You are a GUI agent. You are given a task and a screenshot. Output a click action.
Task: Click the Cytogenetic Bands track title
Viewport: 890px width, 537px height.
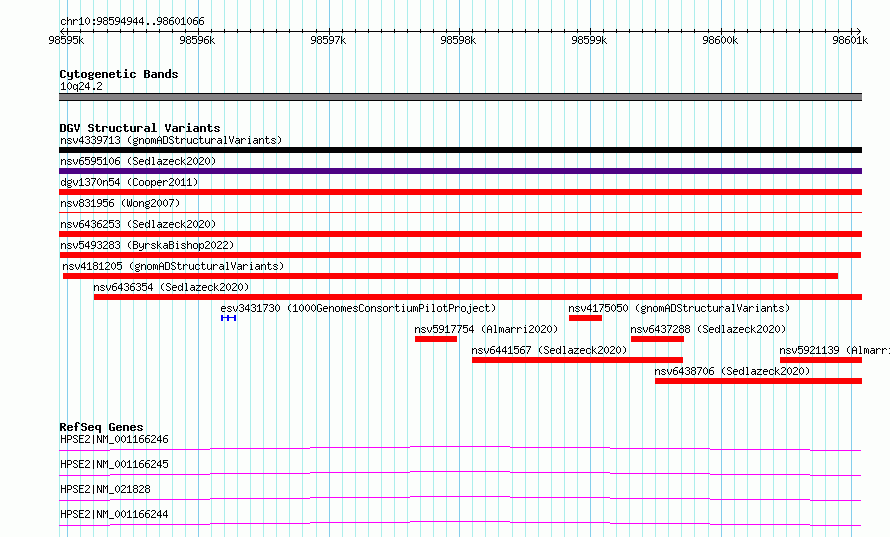[x=119, y=74]
